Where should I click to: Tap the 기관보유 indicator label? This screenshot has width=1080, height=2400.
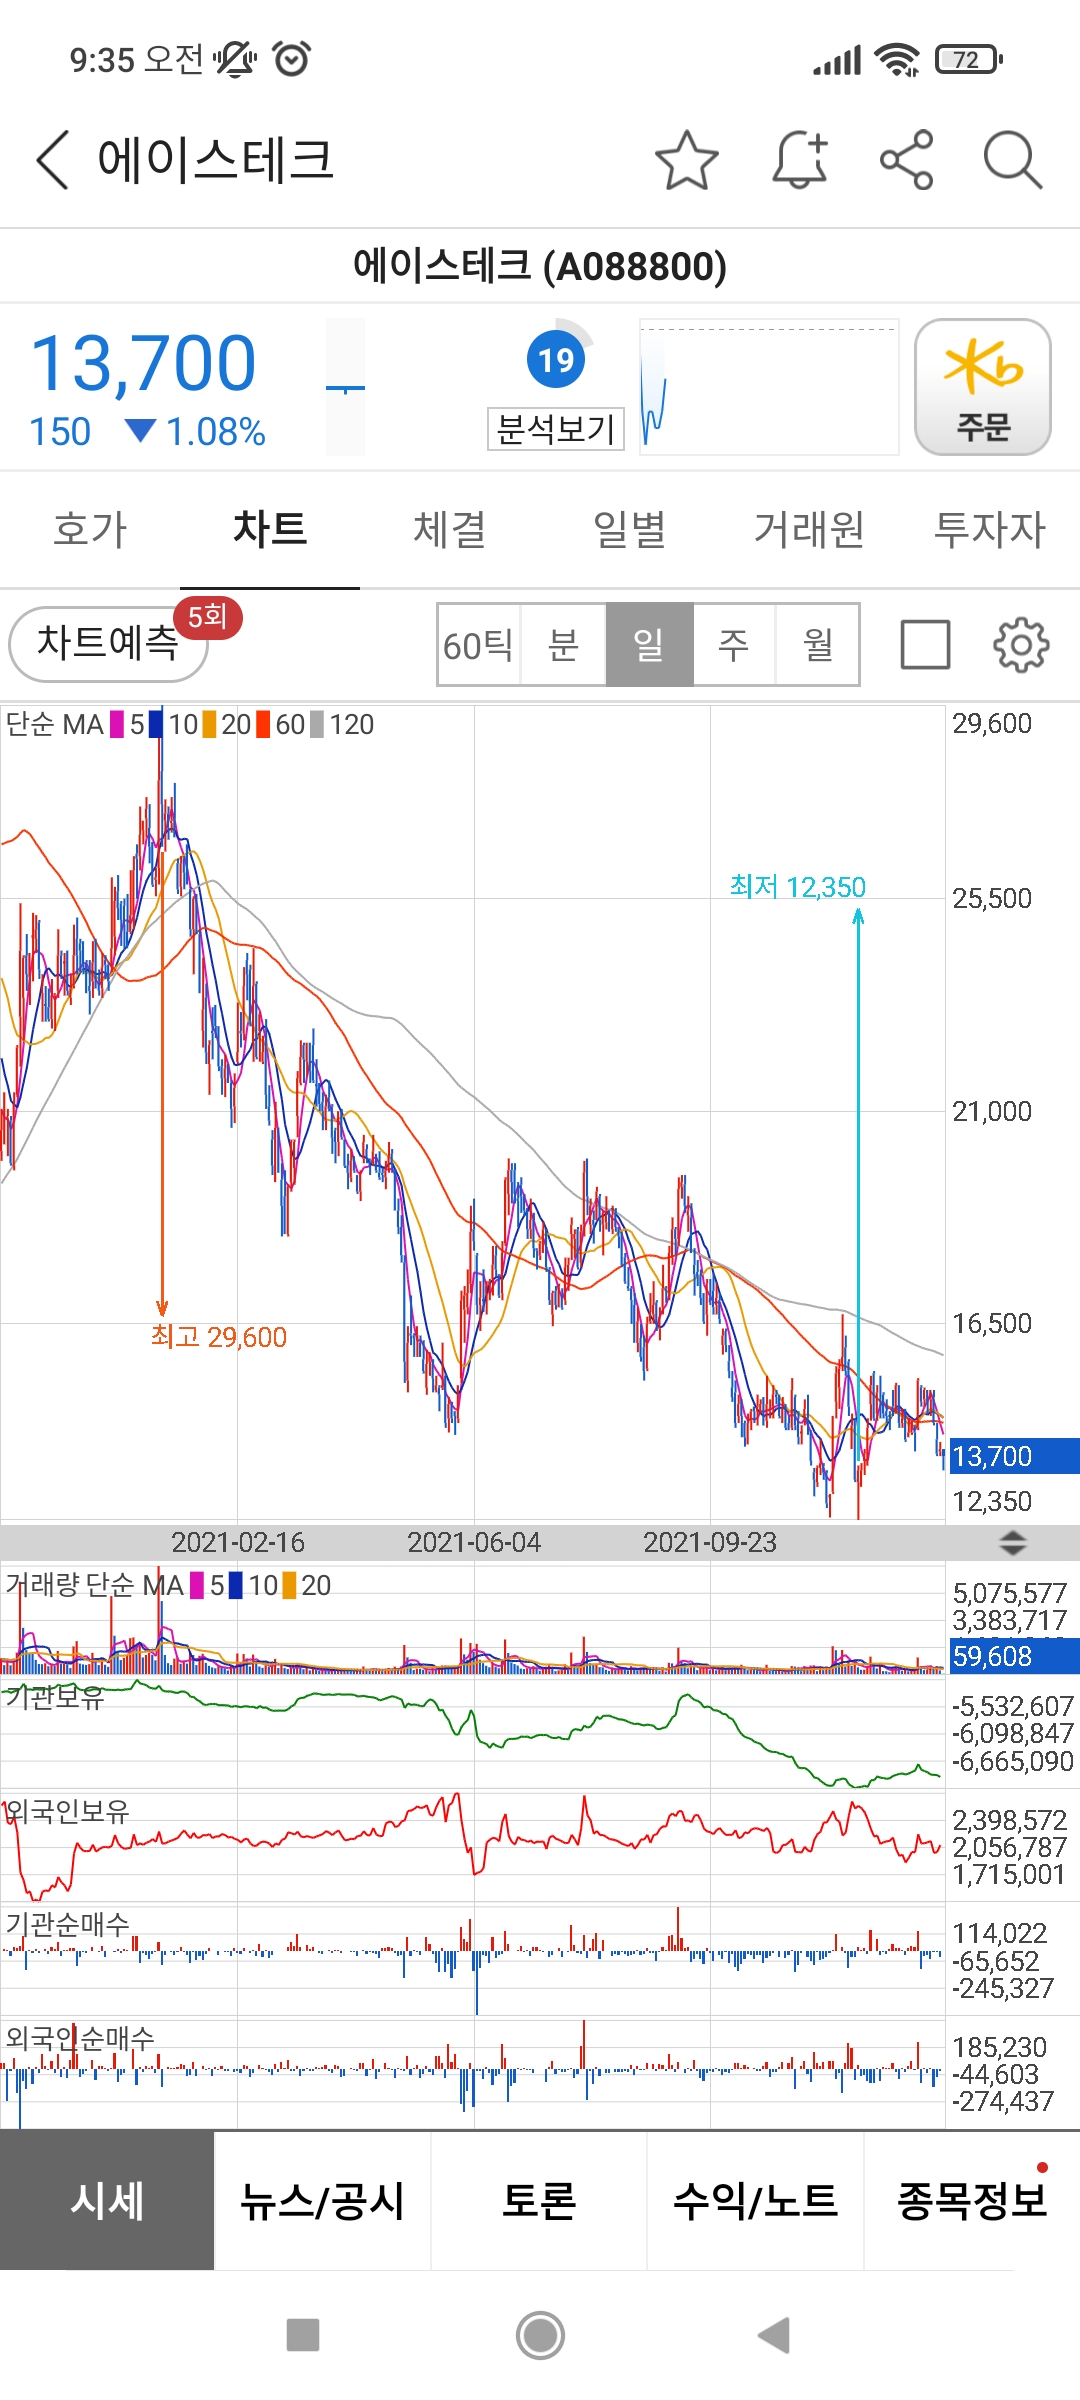point(55,1697)
